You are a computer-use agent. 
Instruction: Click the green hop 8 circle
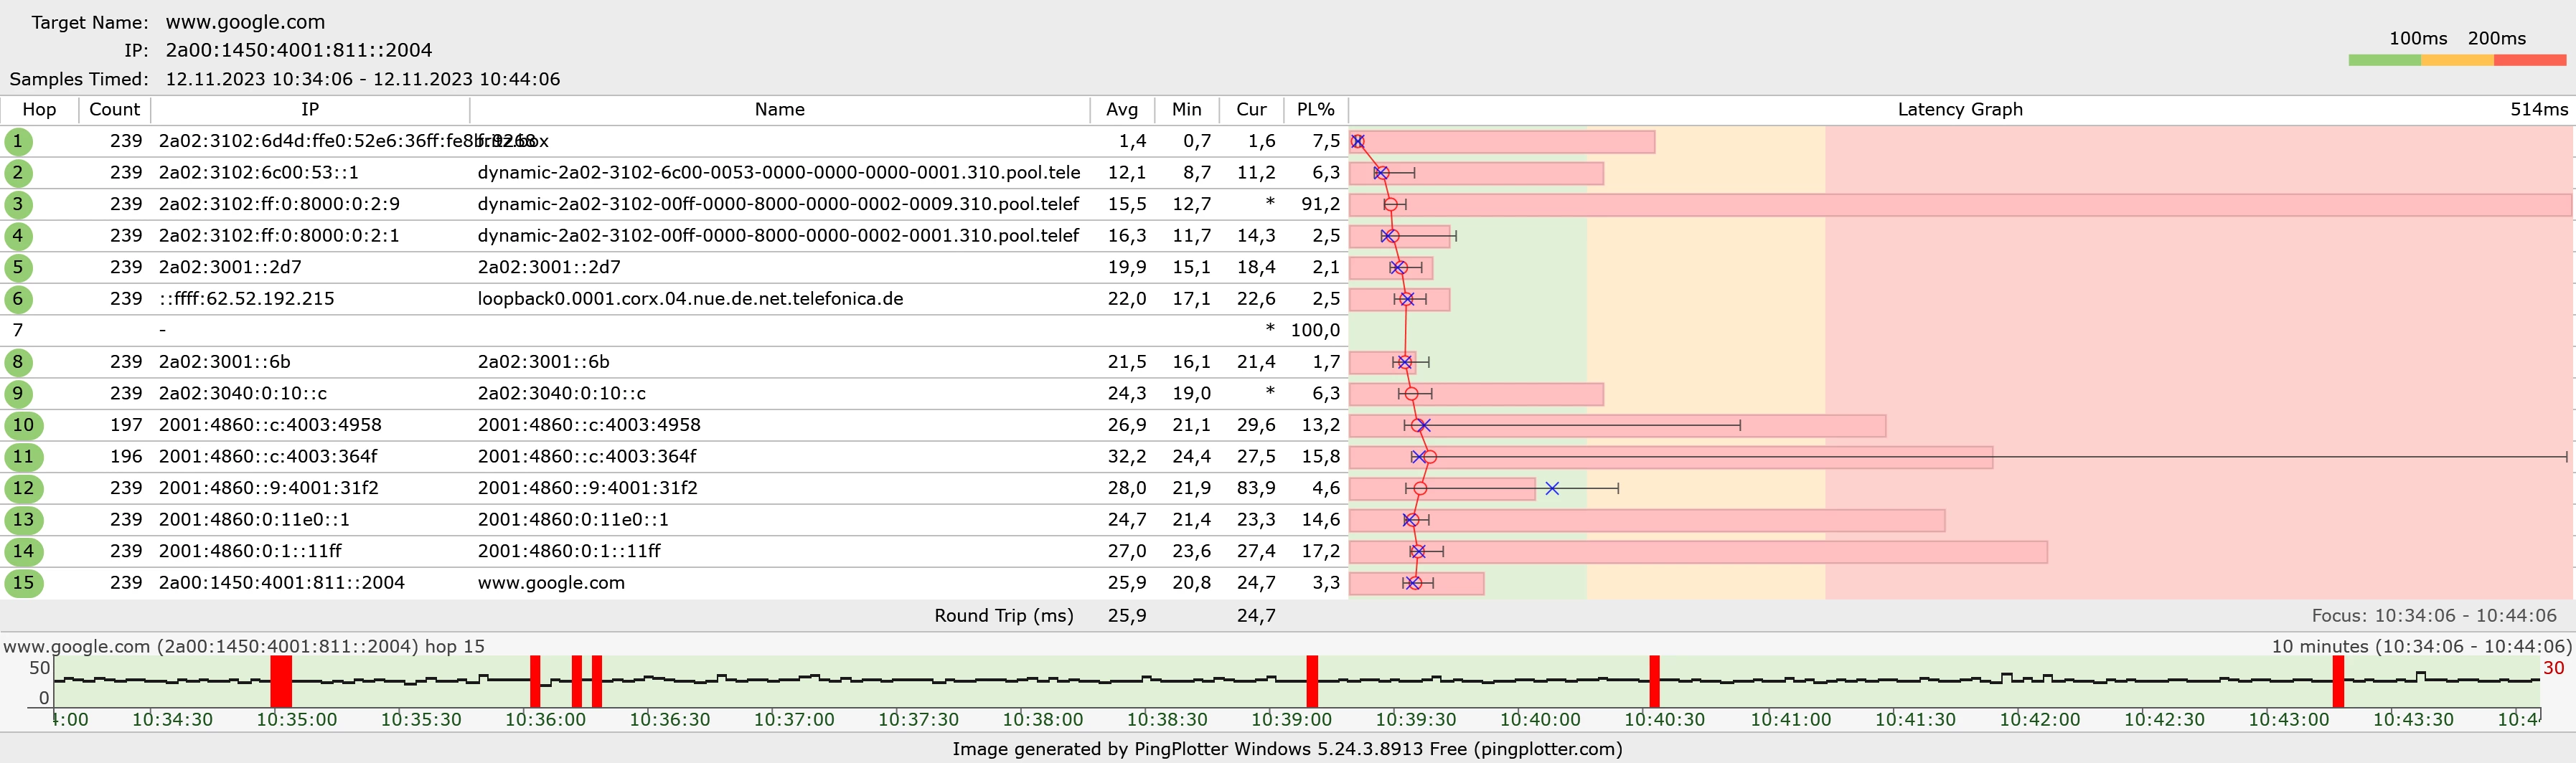click(x=17, y=362)
